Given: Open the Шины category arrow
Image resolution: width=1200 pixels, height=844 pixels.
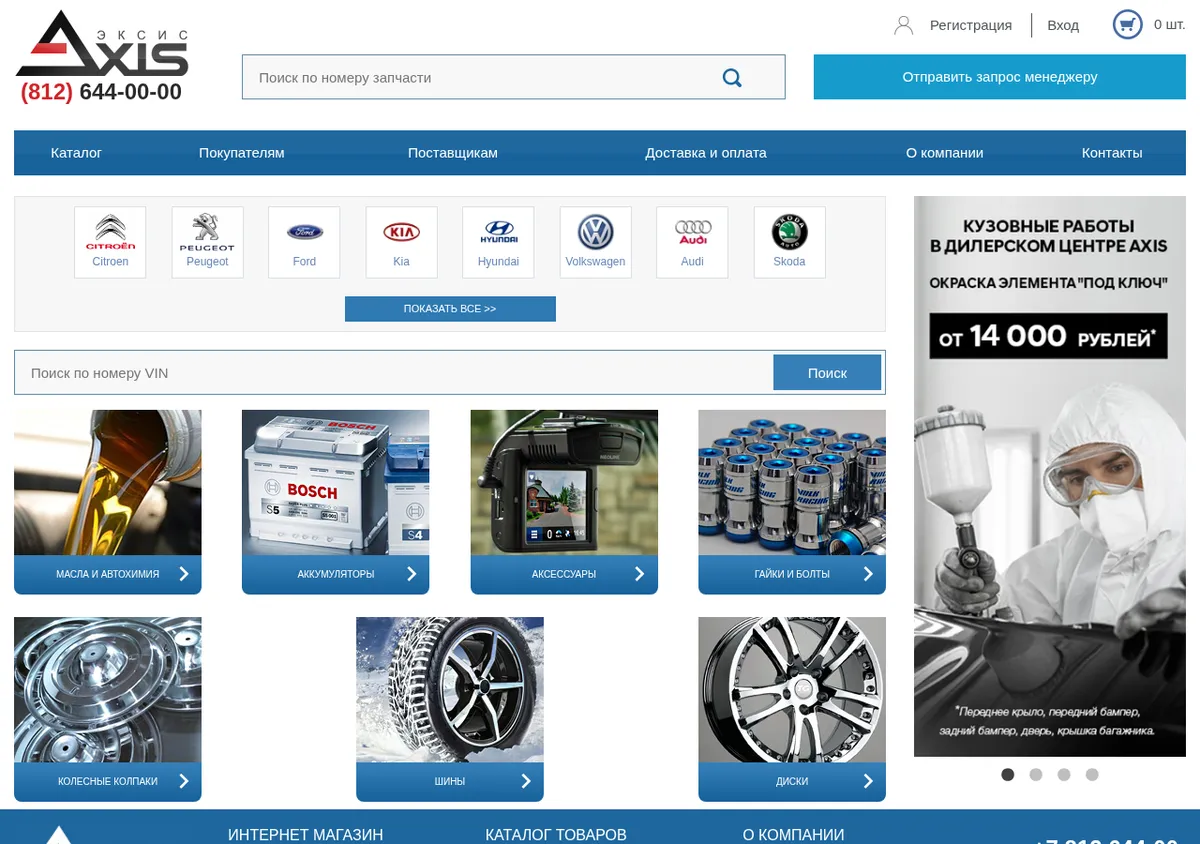Looking at the screenshot, I should pyautogui.click(x=526, y=781).
